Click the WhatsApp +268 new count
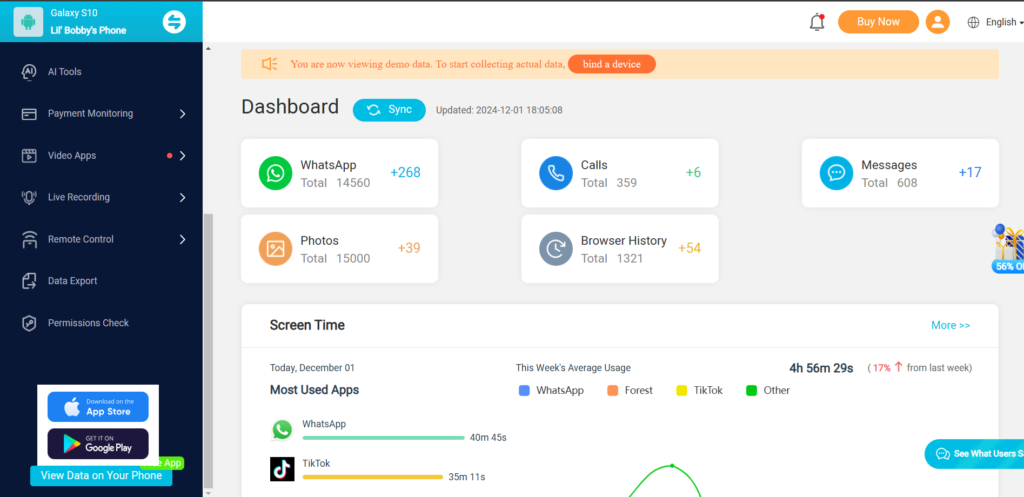This screenshot has width=1024, height=497. point(406,172)
